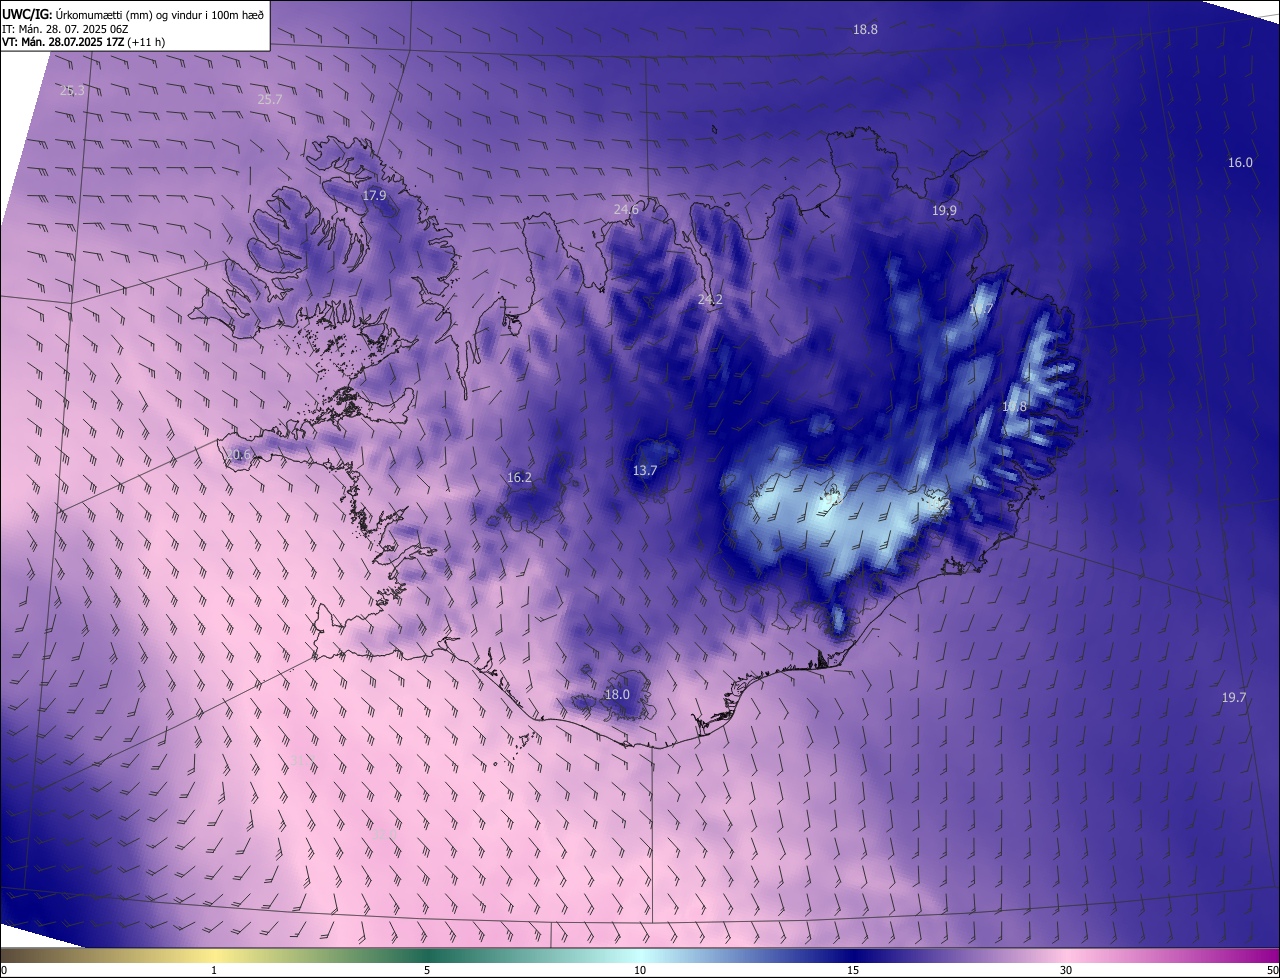Click the UWC/IG title line

pyautogui.click(x=133, y=14)
